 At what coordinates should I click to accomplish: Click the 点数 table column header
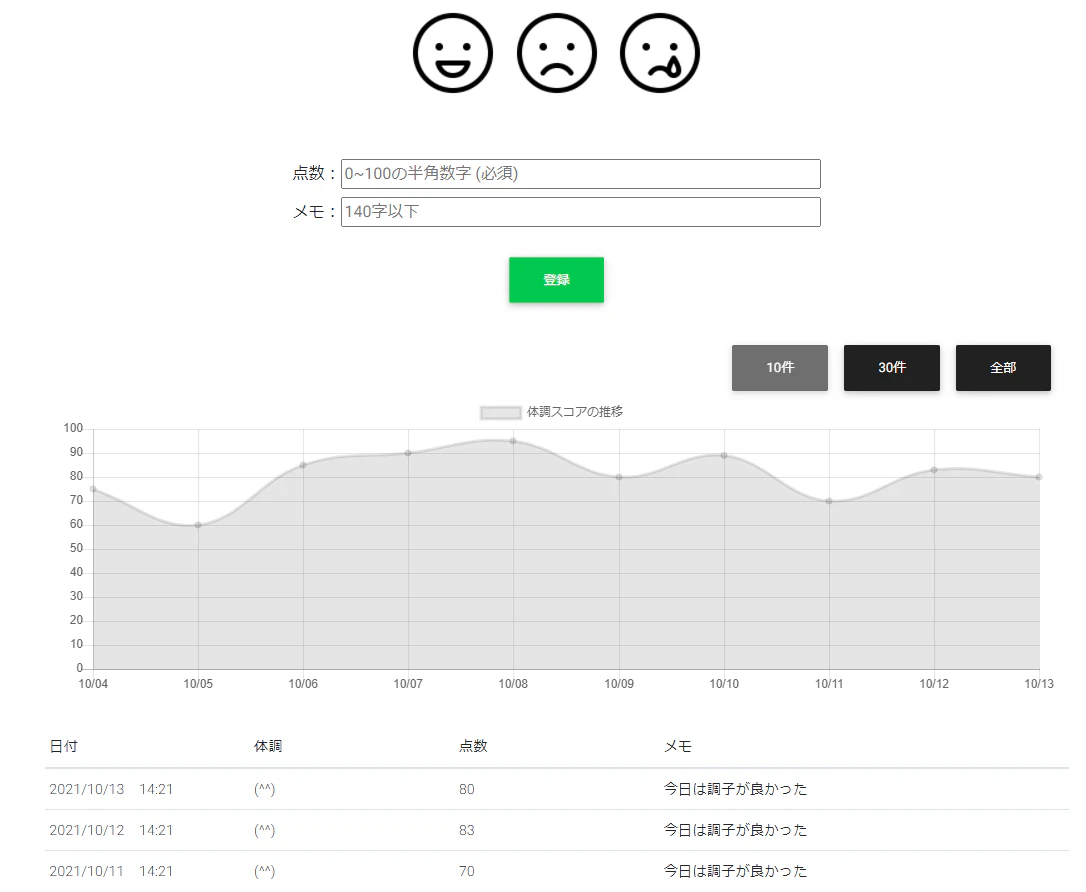pyautogui.click(x=473, y=747)
